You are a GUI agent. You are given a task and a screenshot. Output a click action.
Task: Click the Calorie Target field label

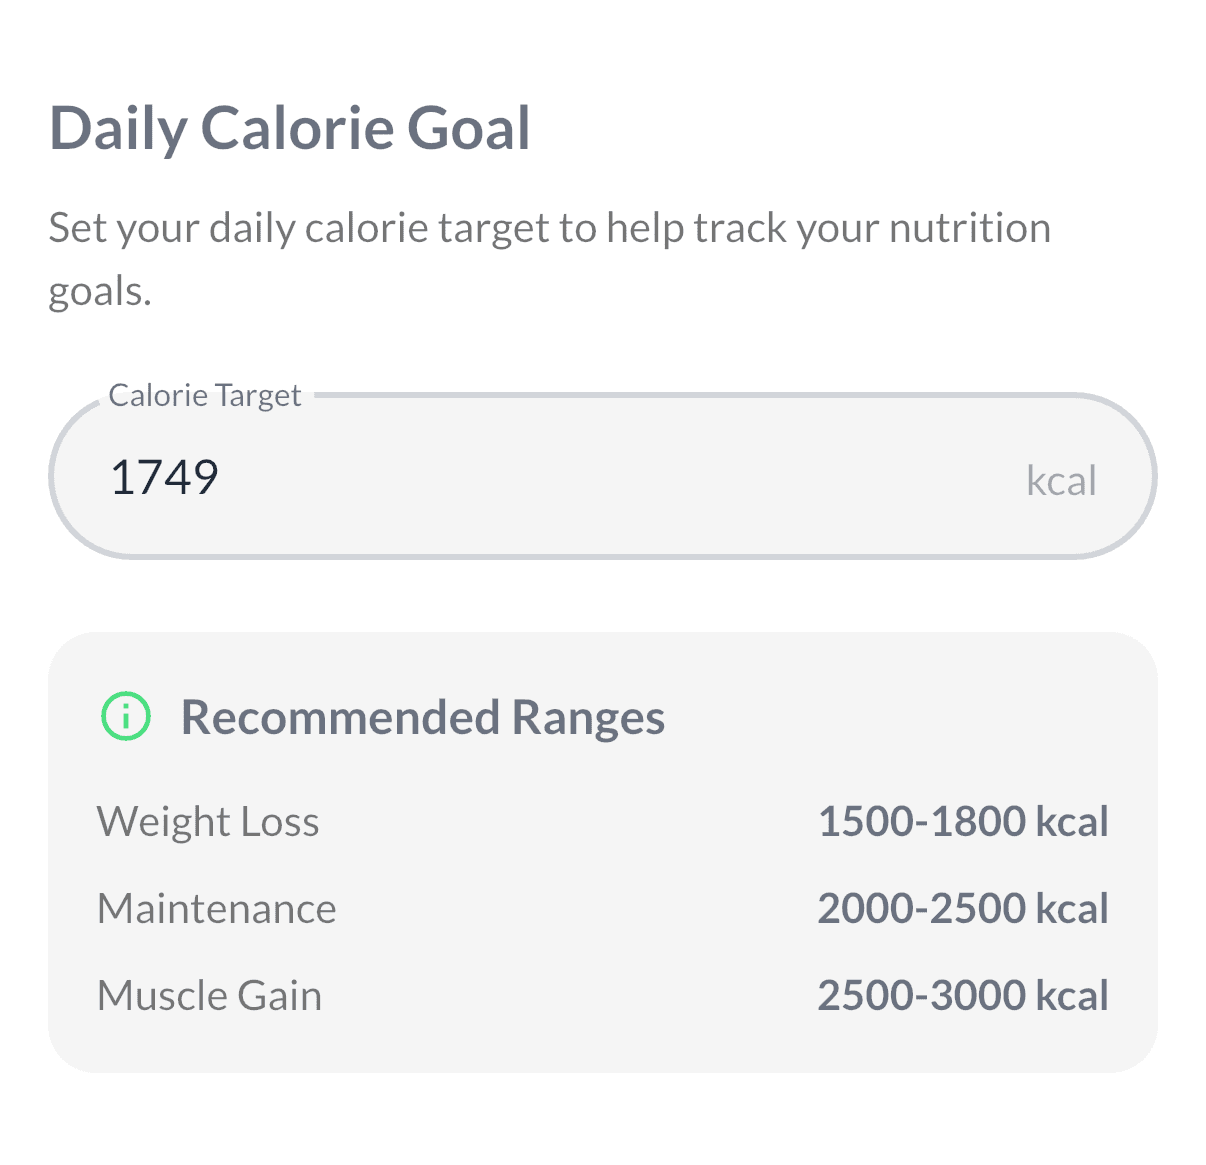point(205,395)
